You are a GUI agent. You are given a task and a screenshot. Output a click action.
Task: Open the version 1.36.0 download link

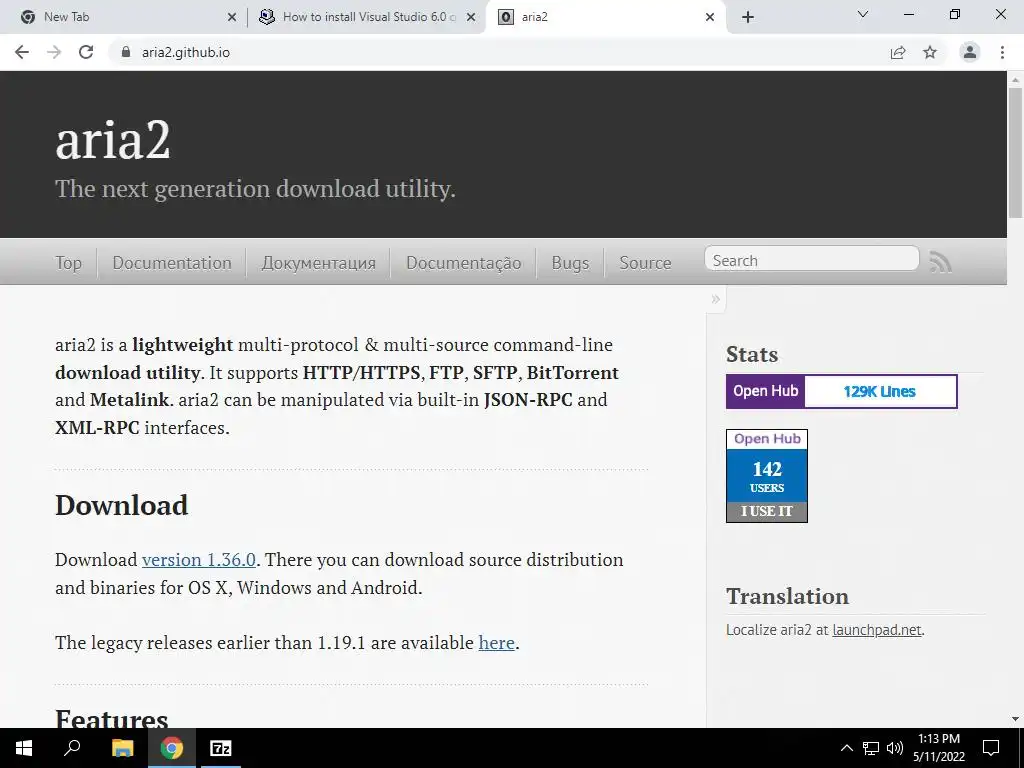pos(199,560)
